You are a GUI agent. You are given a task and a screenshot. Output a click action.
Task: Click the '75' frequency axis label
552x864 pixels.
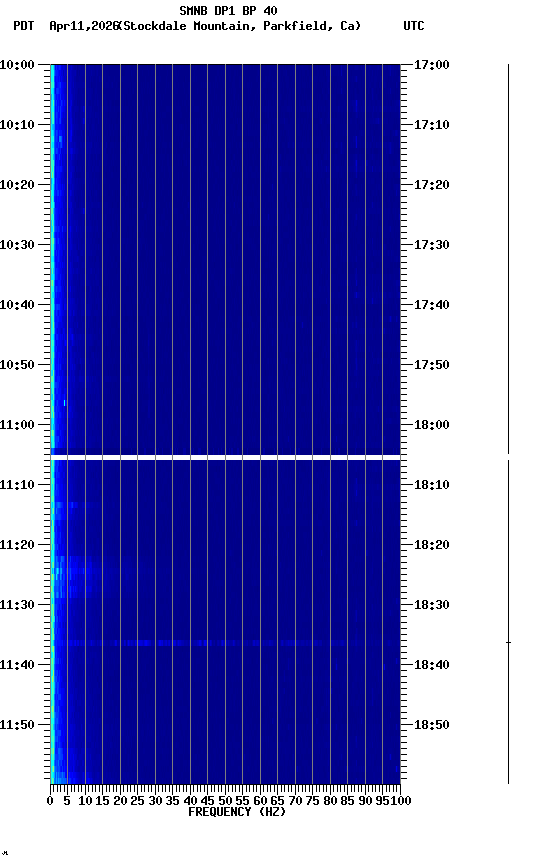click(x=312, y=802)
